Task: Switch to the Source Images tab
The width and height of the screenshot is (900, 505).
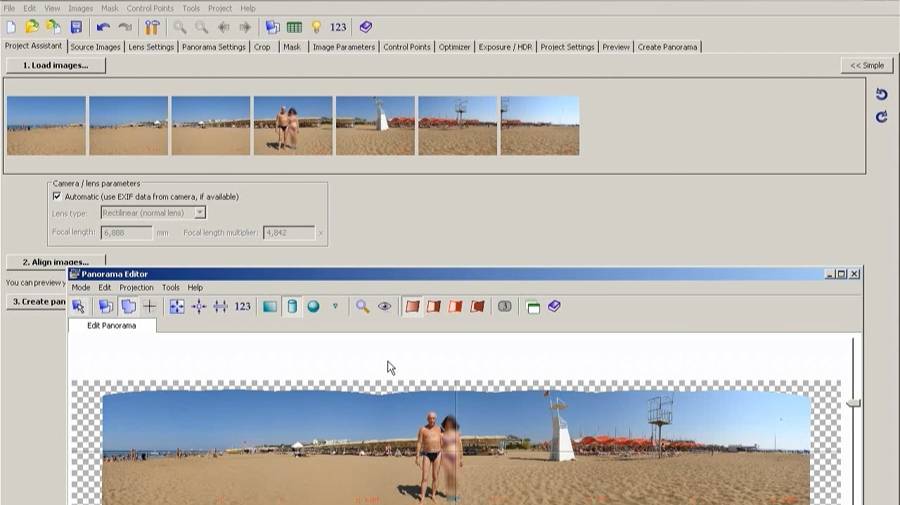Action: (x=95, y=47)
